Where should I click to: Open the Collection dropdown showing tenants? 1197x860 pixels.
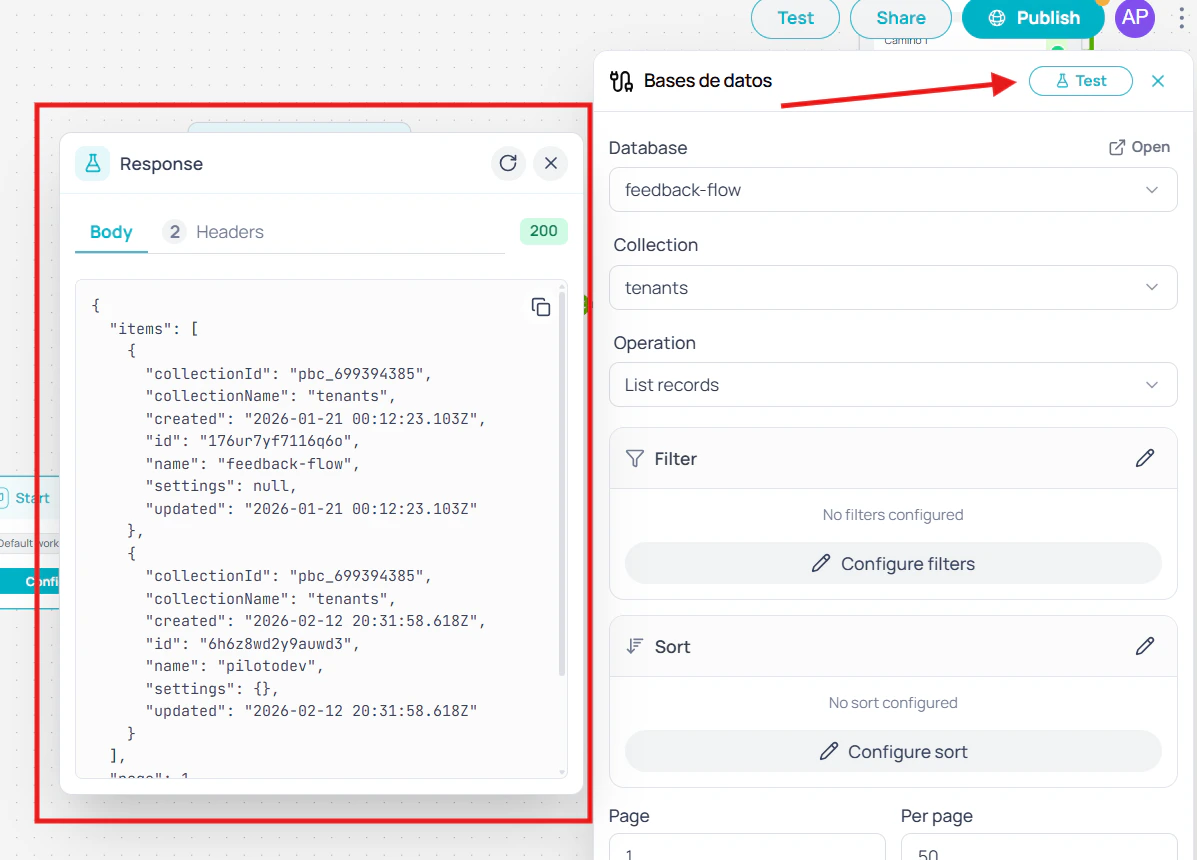click(893, 288)
